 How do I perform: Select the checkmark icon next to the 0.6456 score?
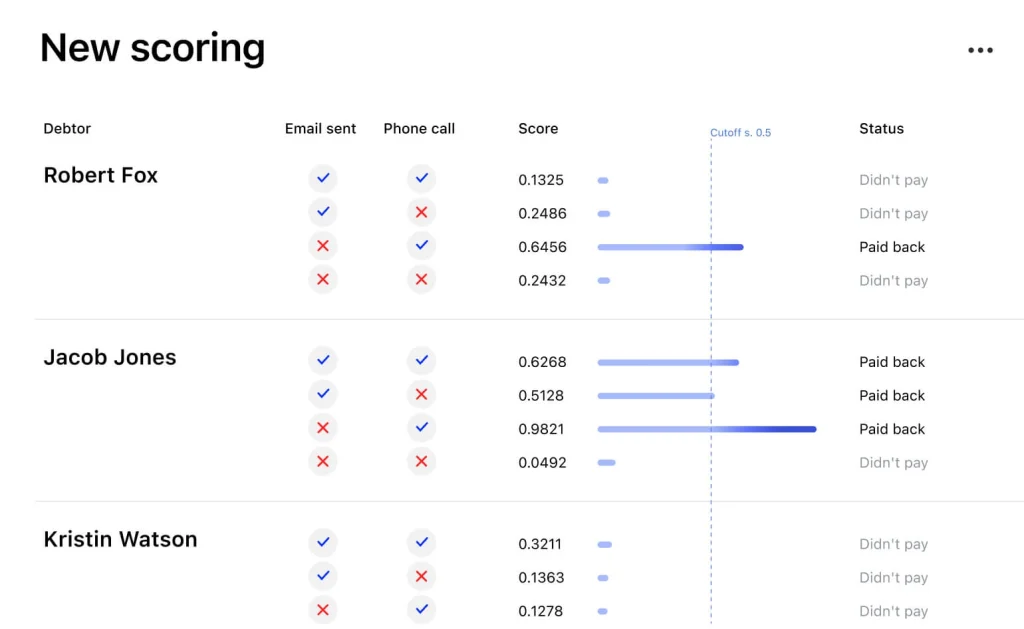tap(420, 246)
